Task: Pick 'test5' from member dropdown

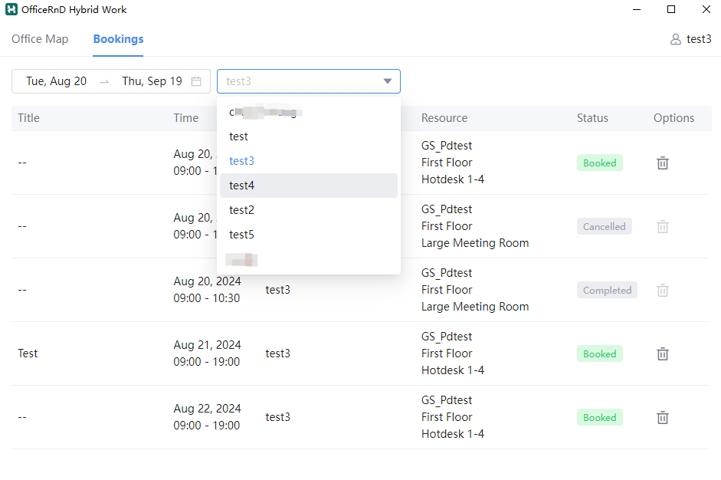Action: click(x=309, y=234)
